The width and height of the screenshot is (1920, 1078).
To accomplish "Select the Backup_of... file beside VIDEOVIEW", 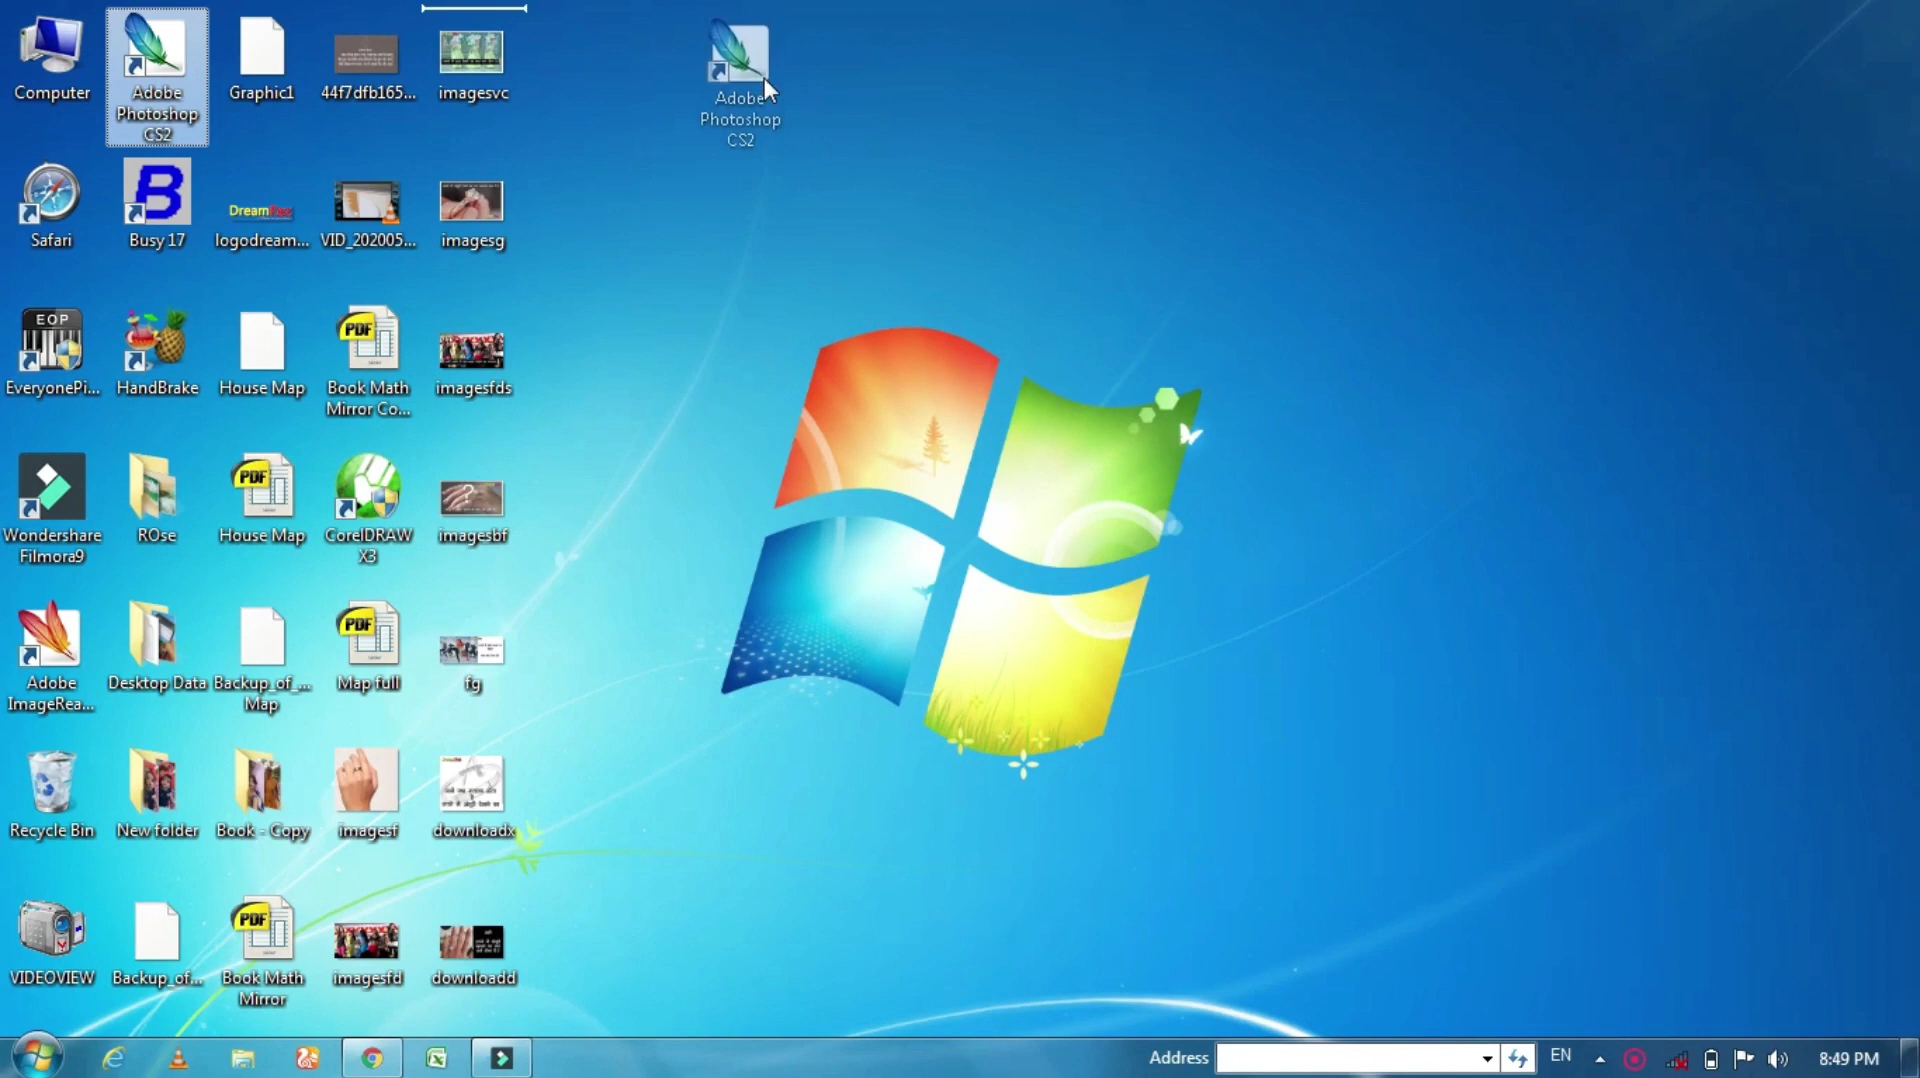I will [x=157, y=943].
